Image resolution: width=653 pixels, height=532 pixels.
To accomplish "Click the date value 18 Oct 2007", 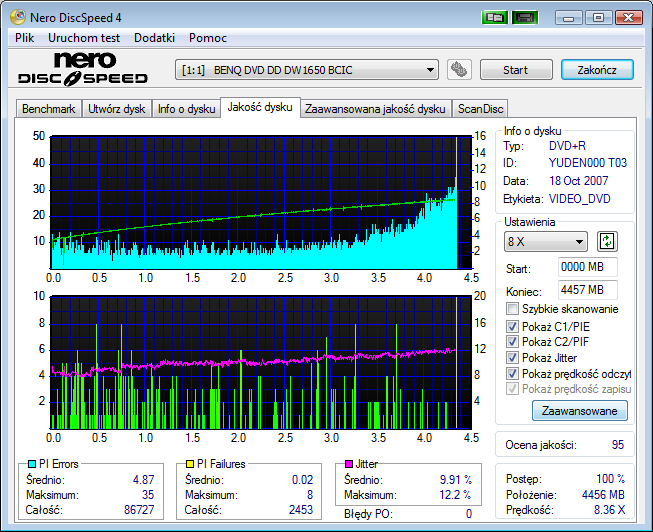I will click(x=578, y=181).
